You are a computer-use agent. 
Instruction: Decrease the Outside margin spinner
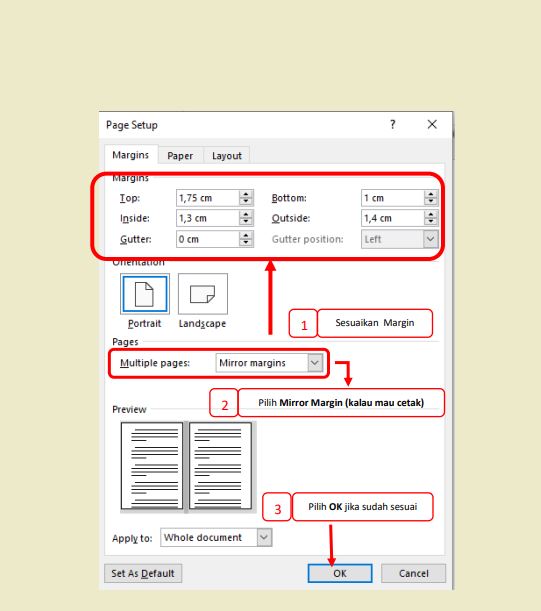pos(430,222)
